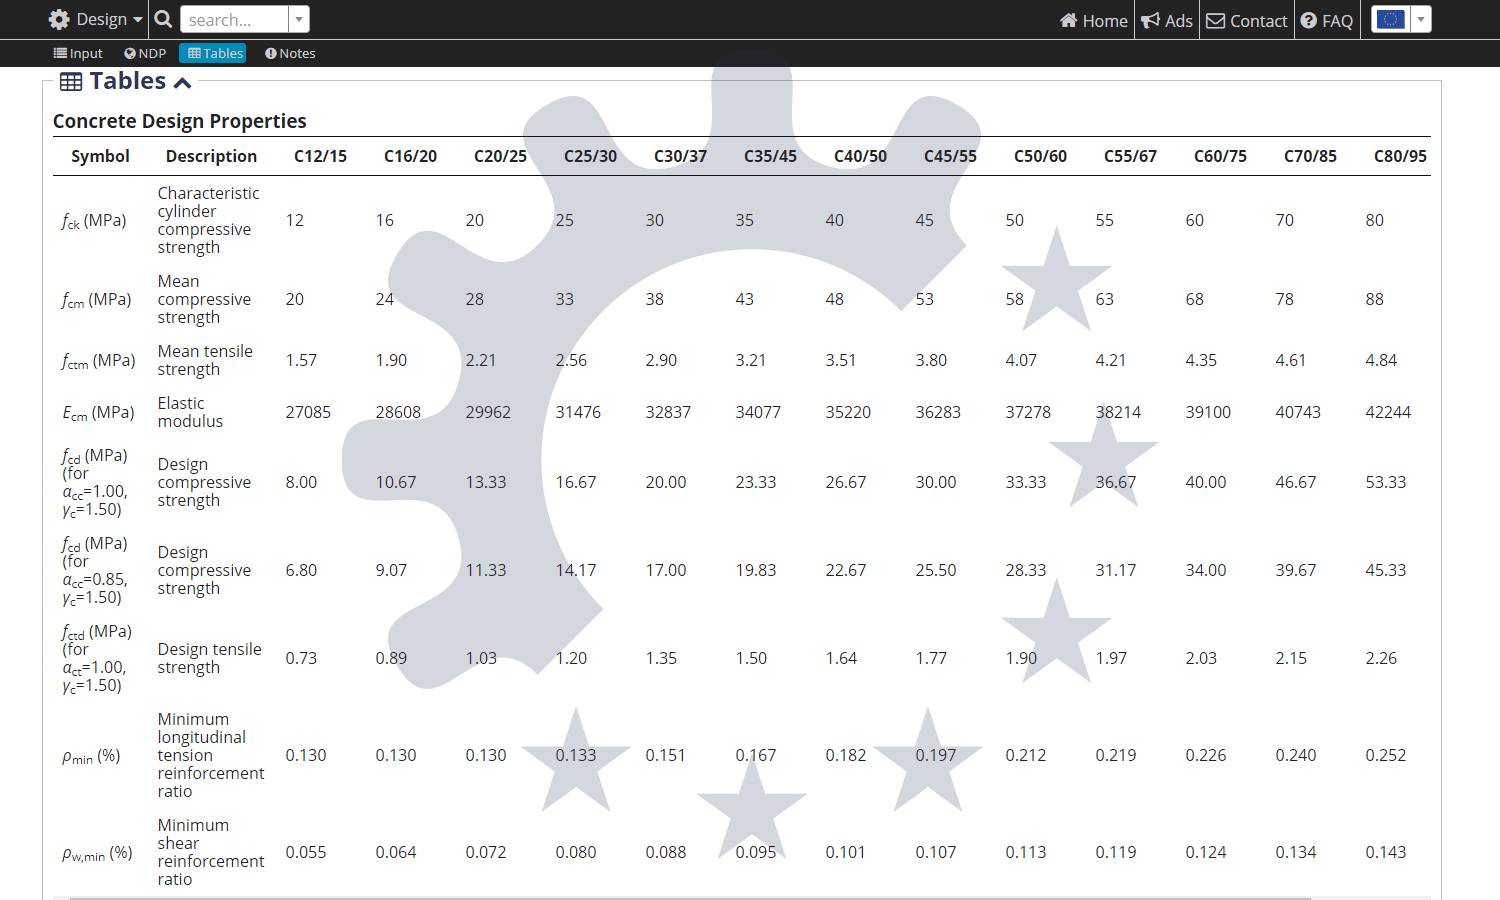
Task: Click the C35/45 column header
Action: (770, 156)
